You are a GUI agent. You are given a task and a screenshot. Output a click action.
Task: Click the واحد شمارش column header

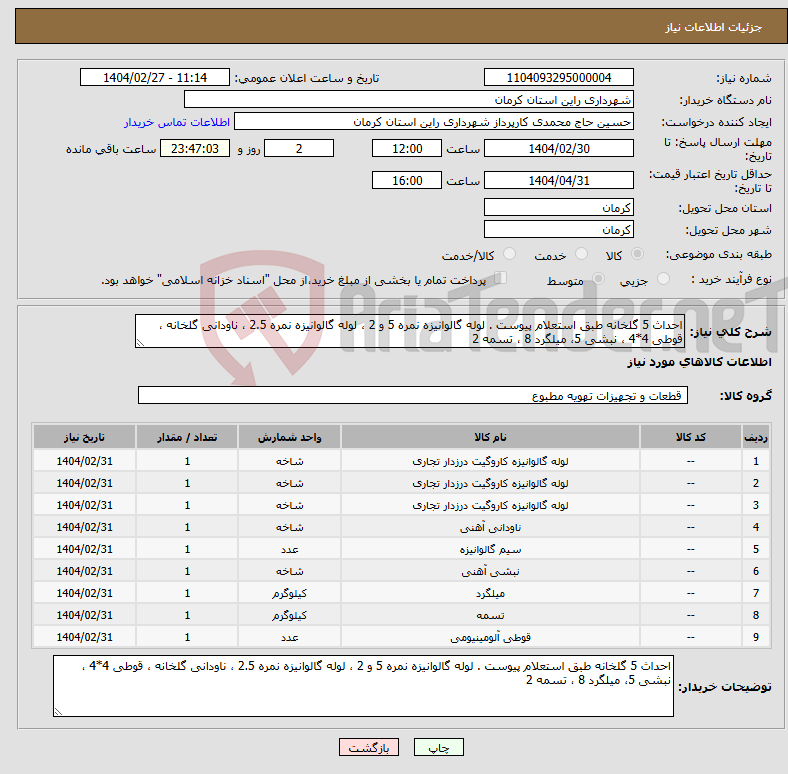(289, 437)
